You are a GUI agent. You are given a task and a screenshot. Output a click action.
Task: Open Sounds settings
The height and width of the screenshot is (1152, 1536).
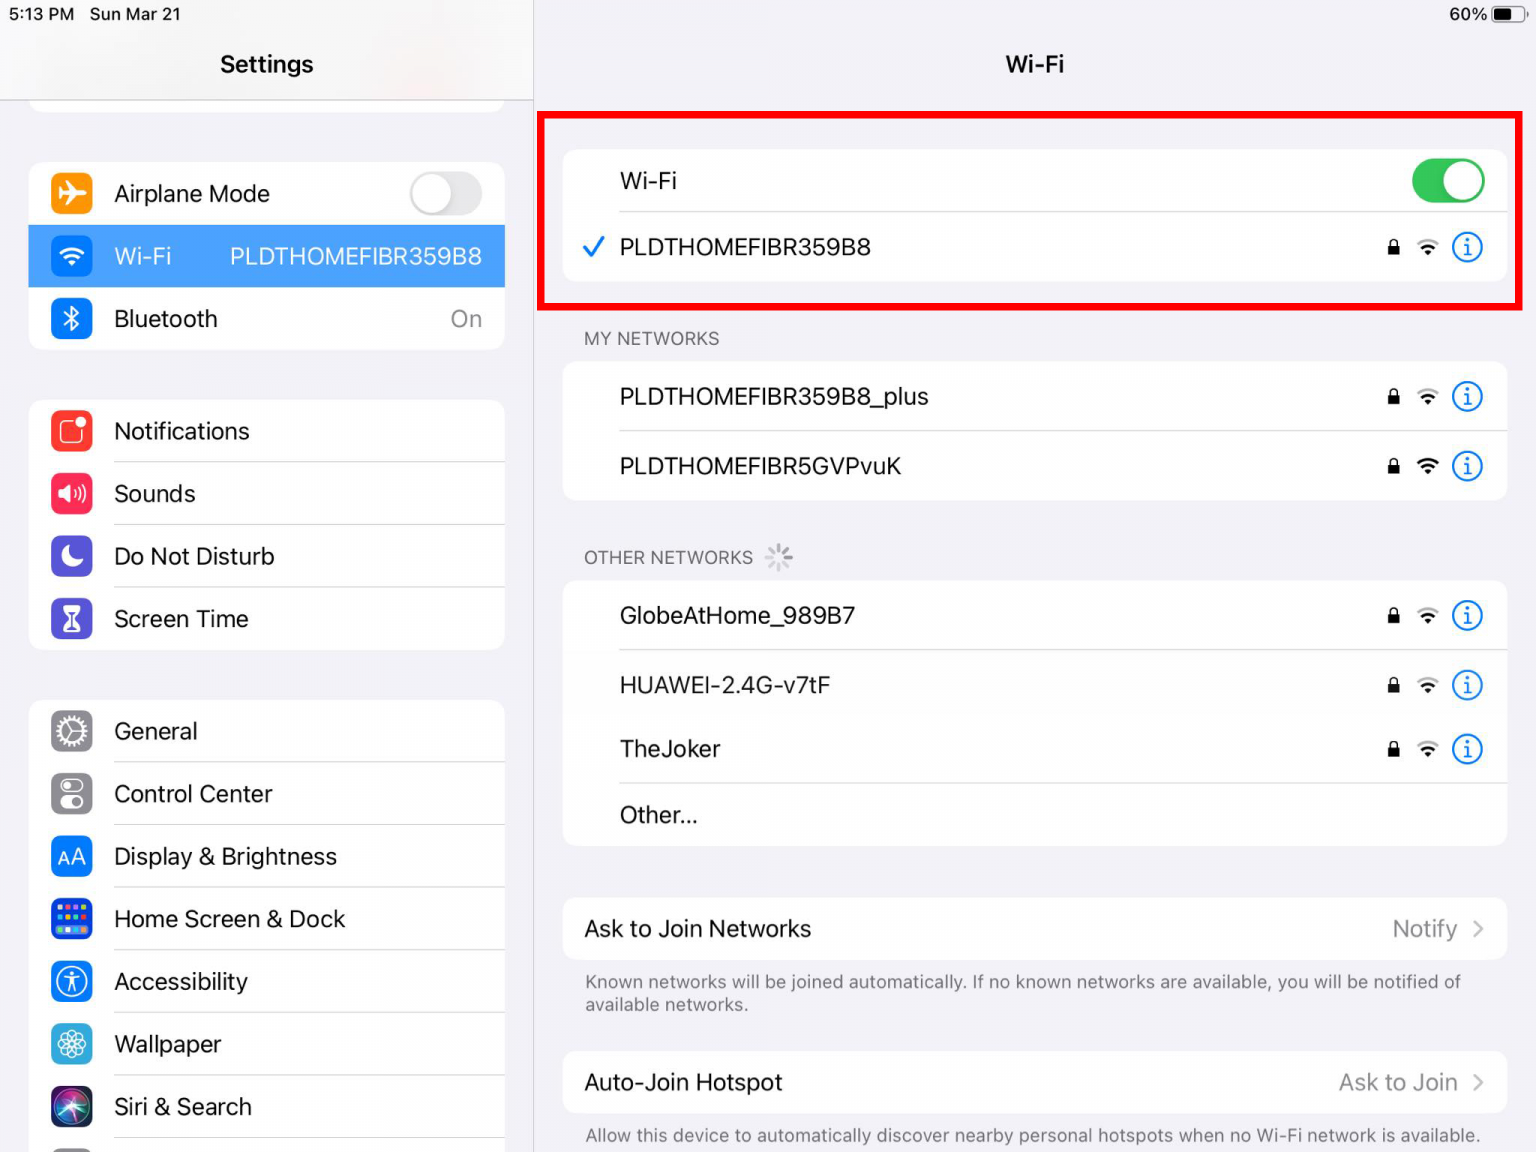coord(155,493)
